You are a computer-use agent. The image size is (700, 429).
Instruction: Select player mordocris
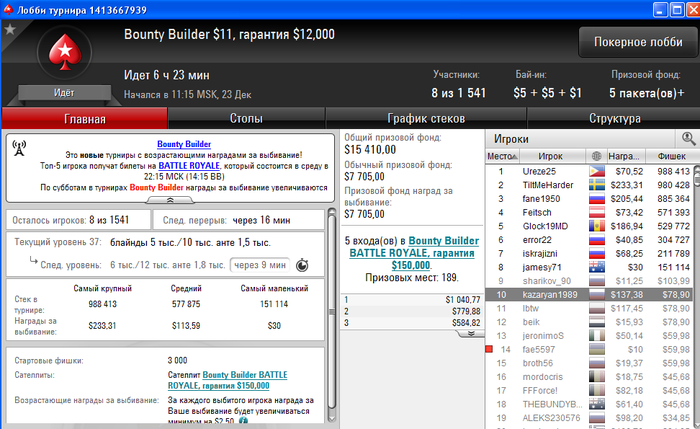(x=589, y=377)
